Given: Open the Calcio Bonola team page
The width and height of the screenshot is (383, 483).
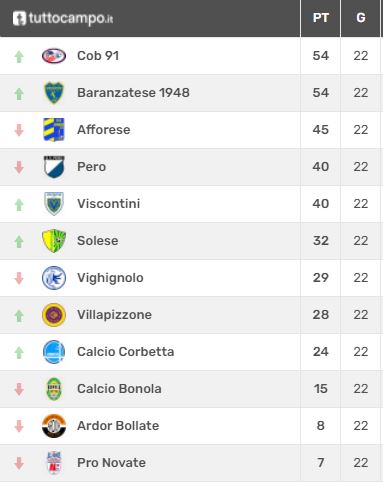Looking at the screenshot, I should [x=119, y=389].
